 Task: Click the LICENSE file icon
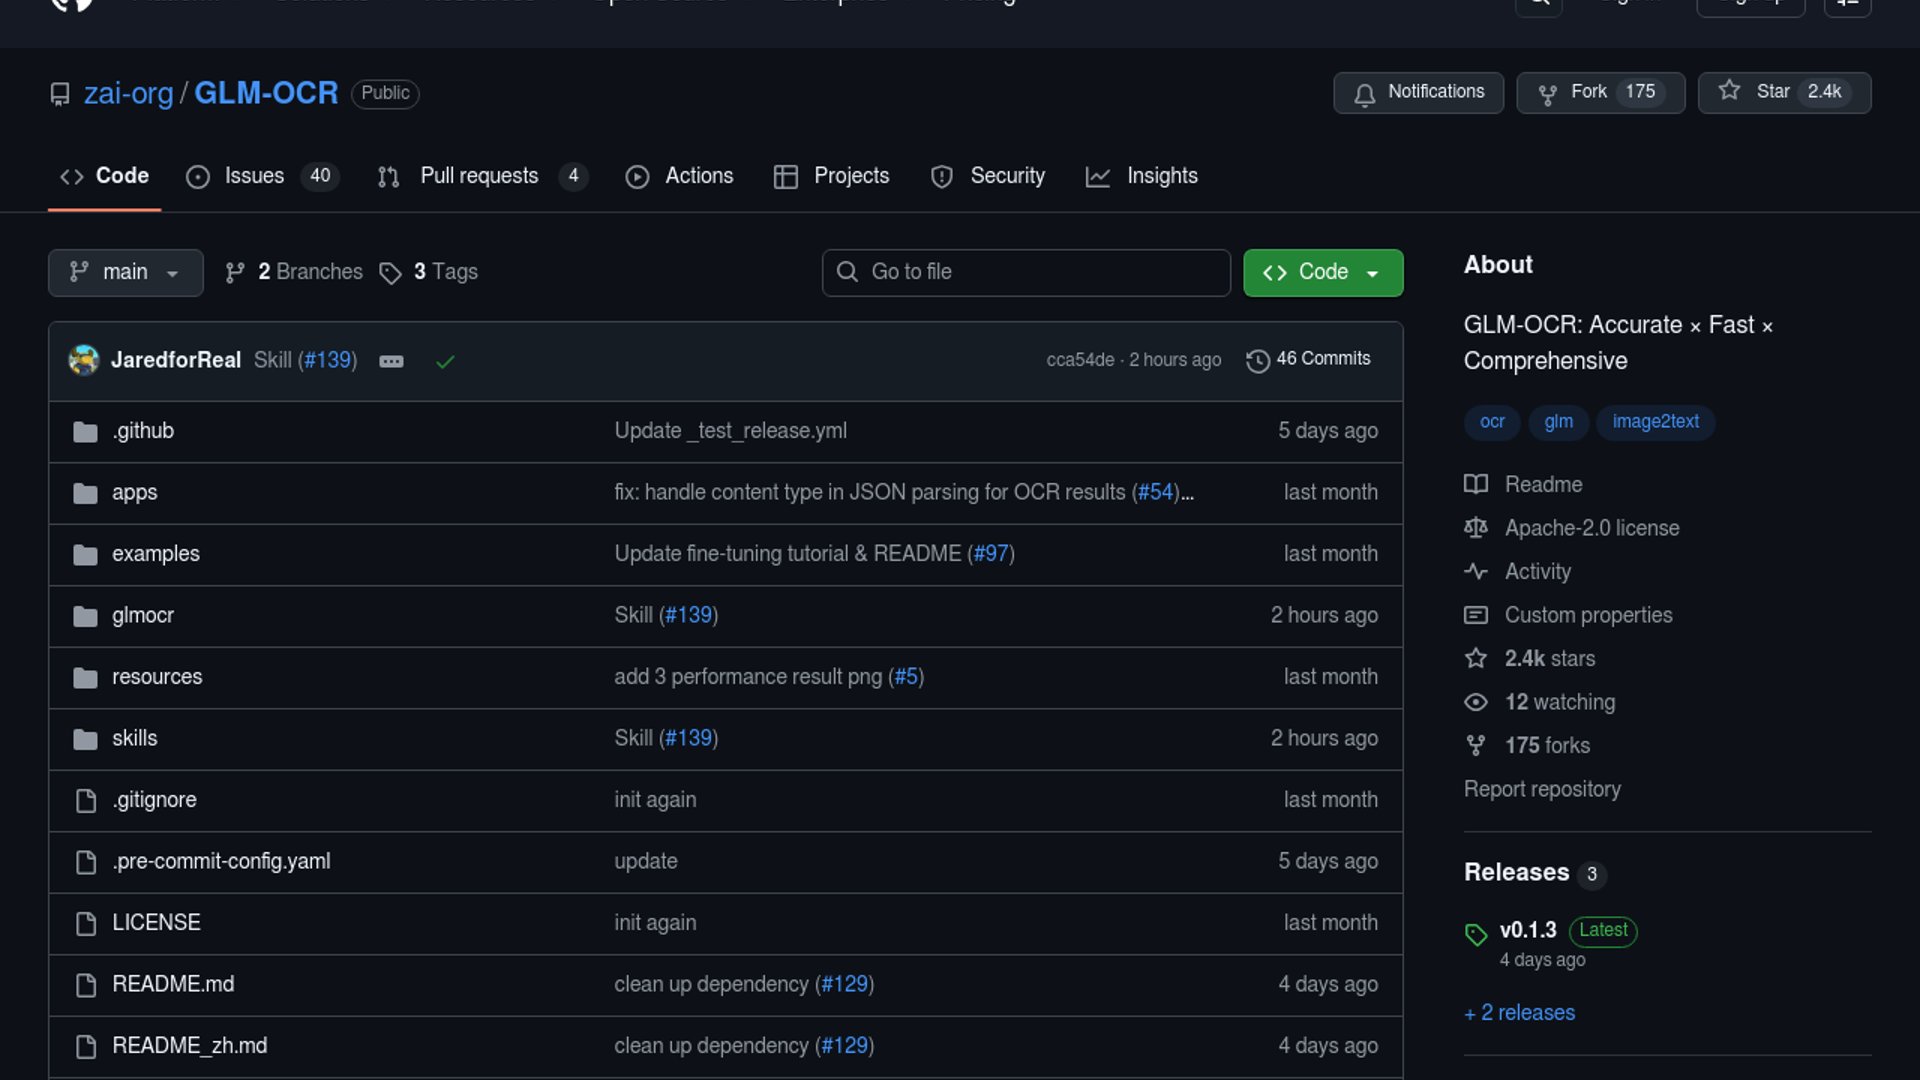pos(86,923)
